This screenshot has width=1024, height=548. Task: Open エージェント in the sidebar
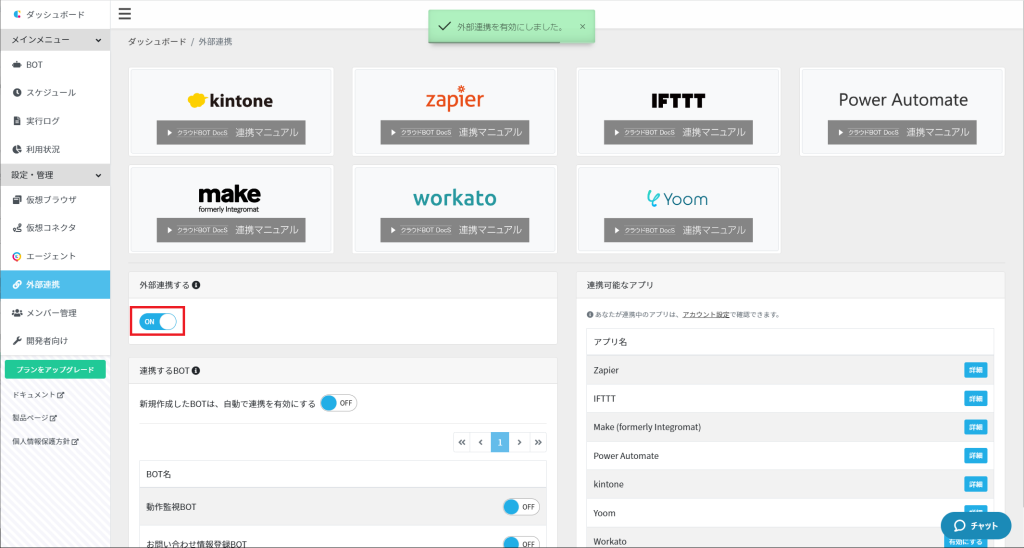click(56, 256)
